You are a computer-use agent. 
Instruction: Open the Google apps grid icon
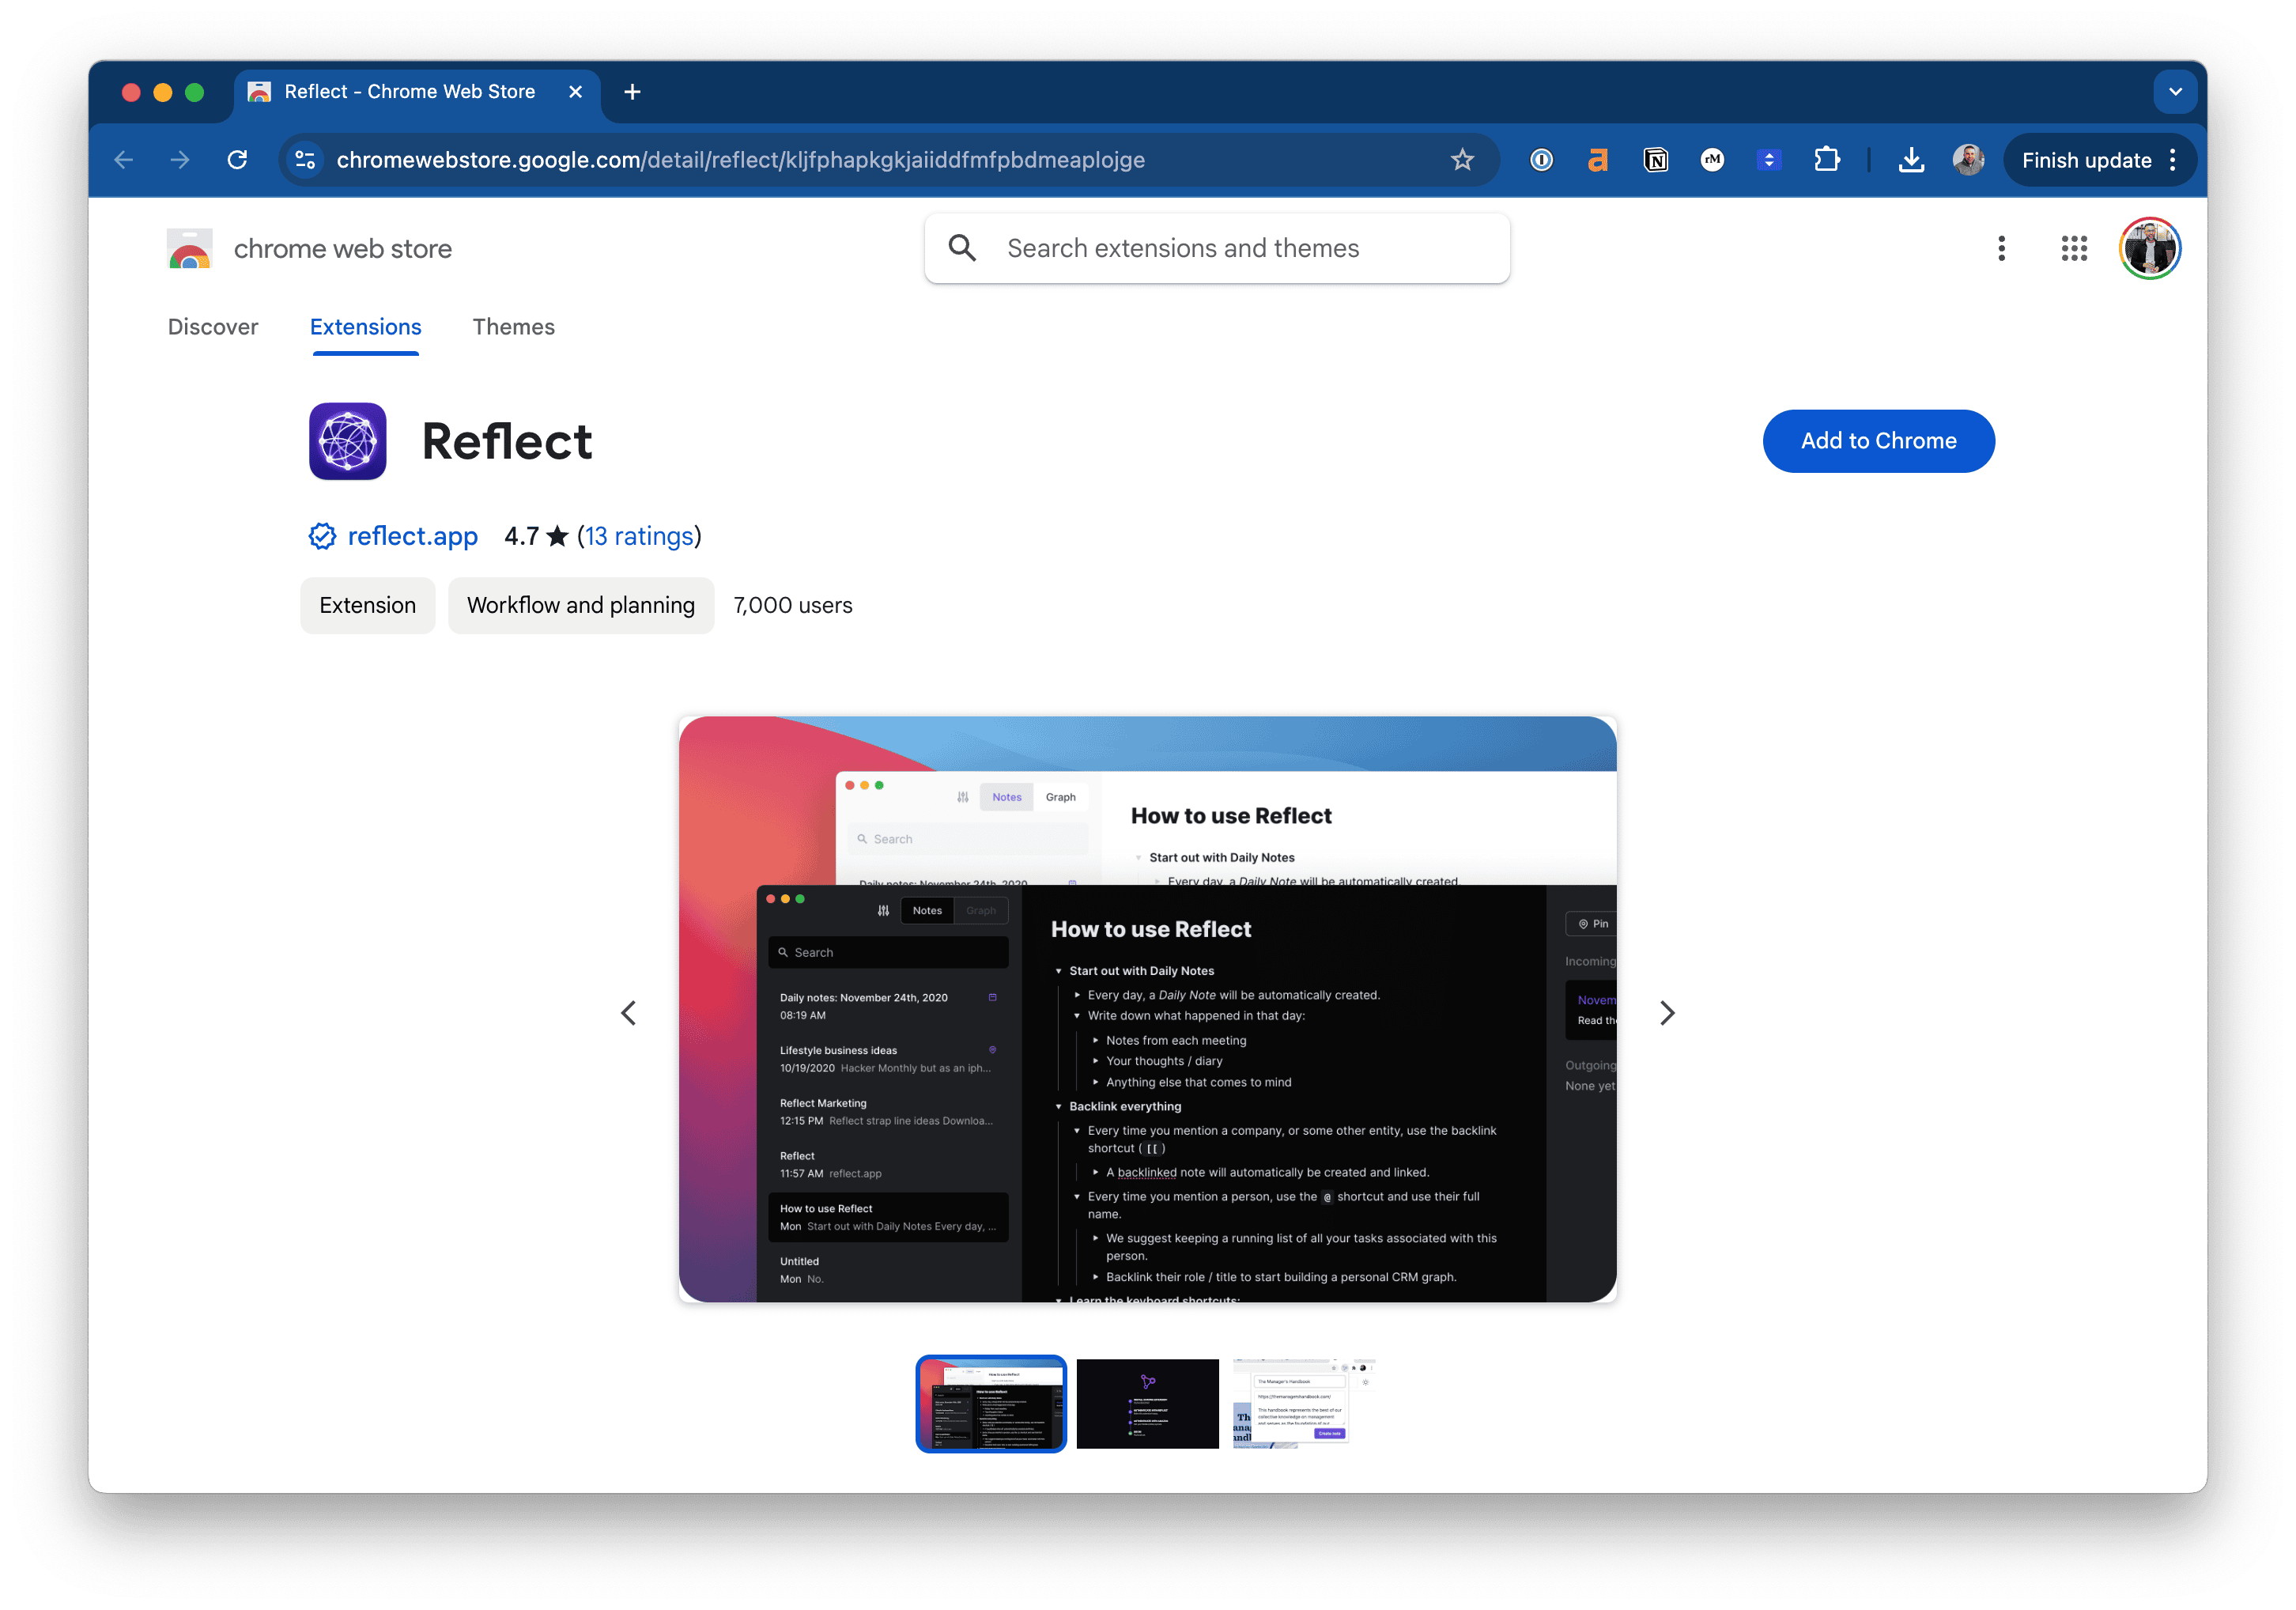click(x=2074, y=249)
